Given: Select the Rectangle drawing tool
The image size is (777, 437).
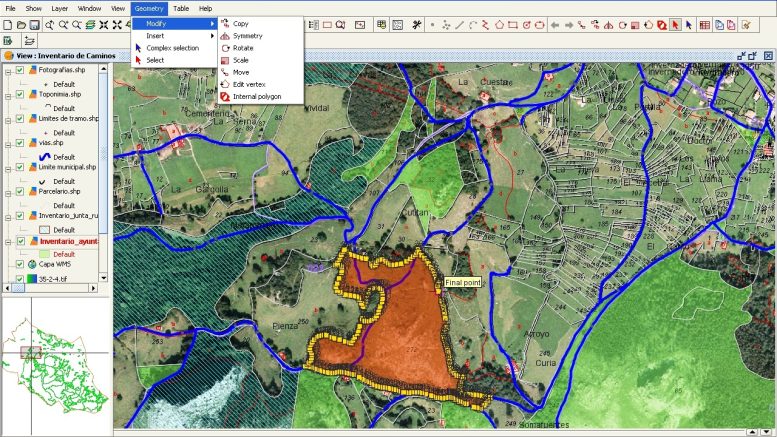Looking at the screenshot, I should (513, 25).
